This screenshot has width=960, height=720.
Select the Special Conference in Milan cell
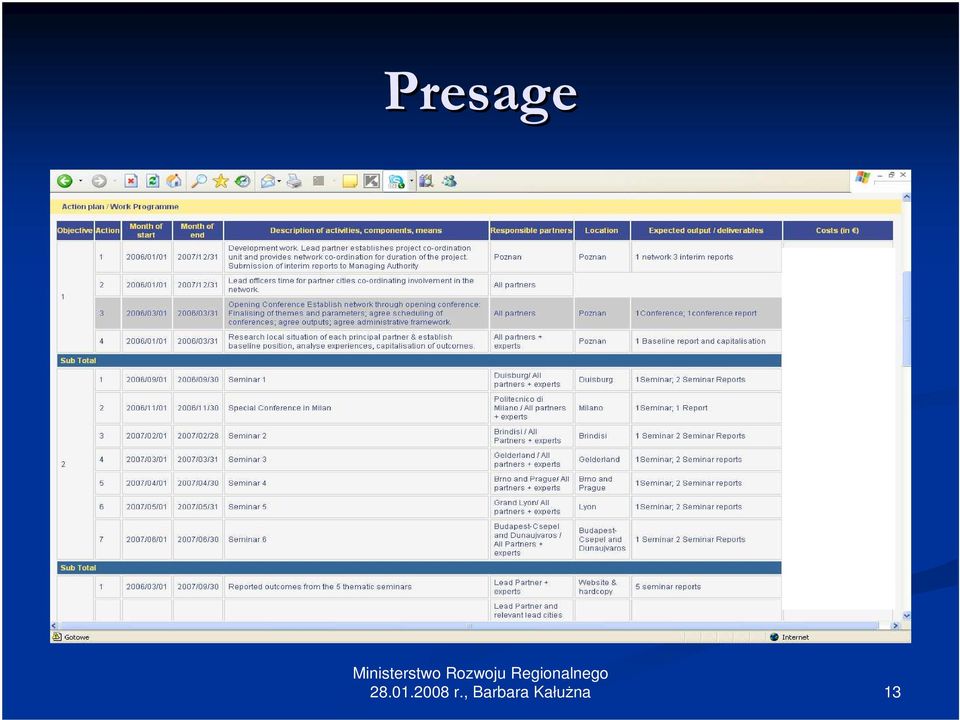click(x=356, y=408)
